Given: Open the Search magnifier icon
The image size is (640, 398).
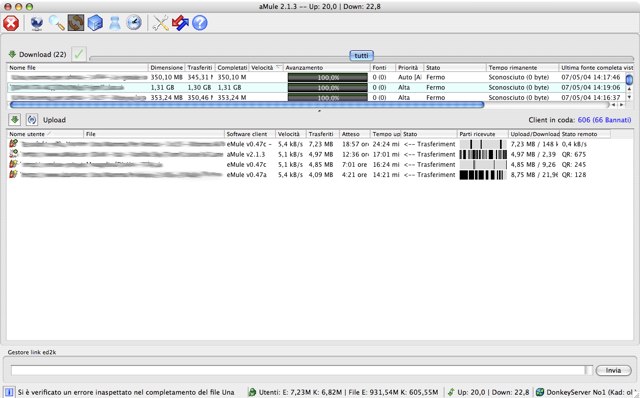Looking at the screenshot, I should [56, 23].
